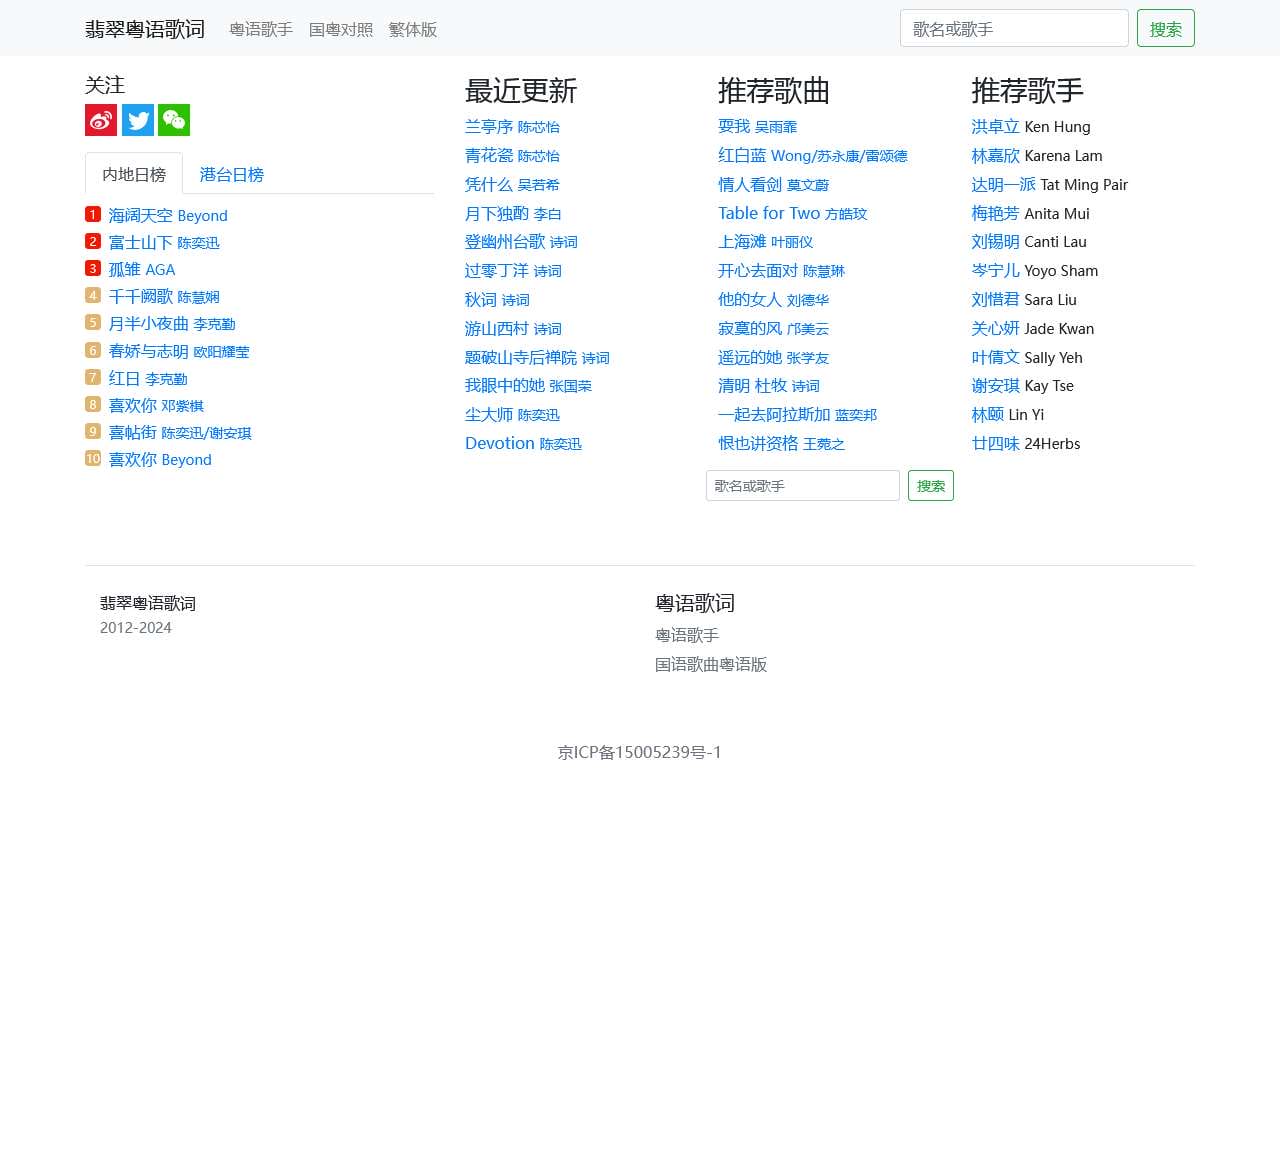The width and height of the screenshot is (1280, 1167).
Task: Open recently updated 月下独酌
Action: click(x=513, y=213)
